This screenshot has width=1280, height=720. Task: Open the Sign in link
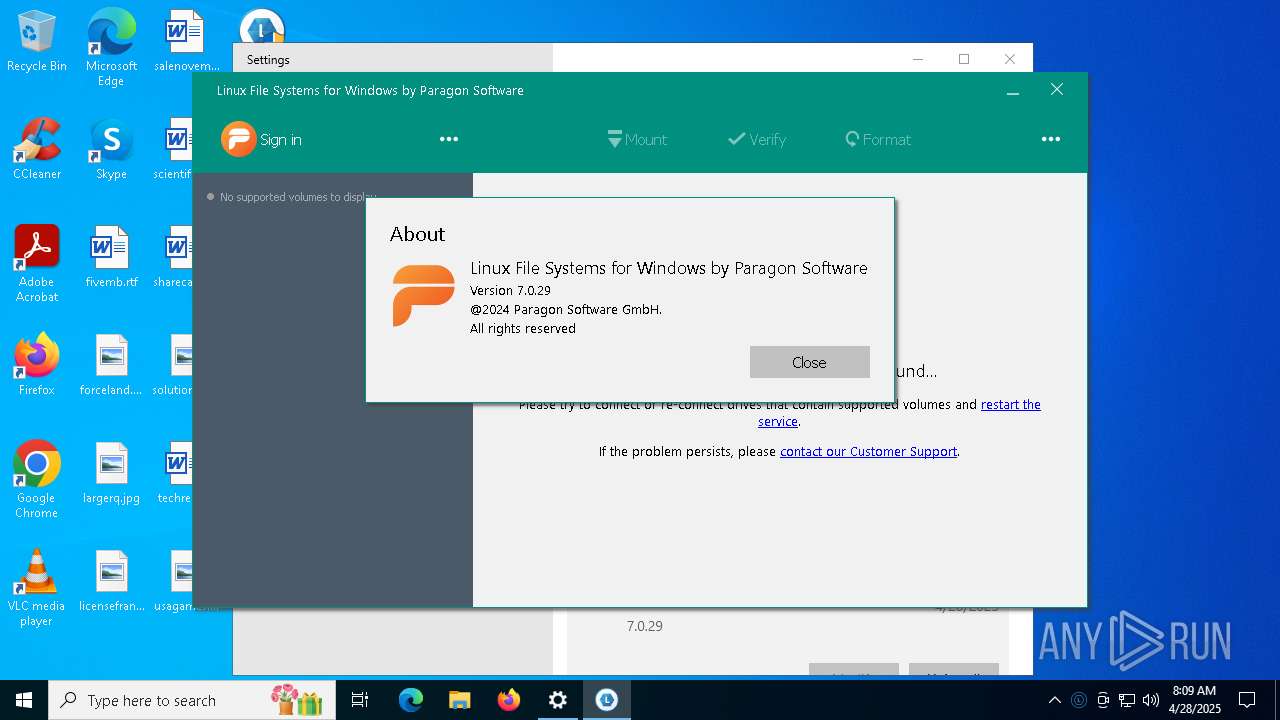pos(281,140)
